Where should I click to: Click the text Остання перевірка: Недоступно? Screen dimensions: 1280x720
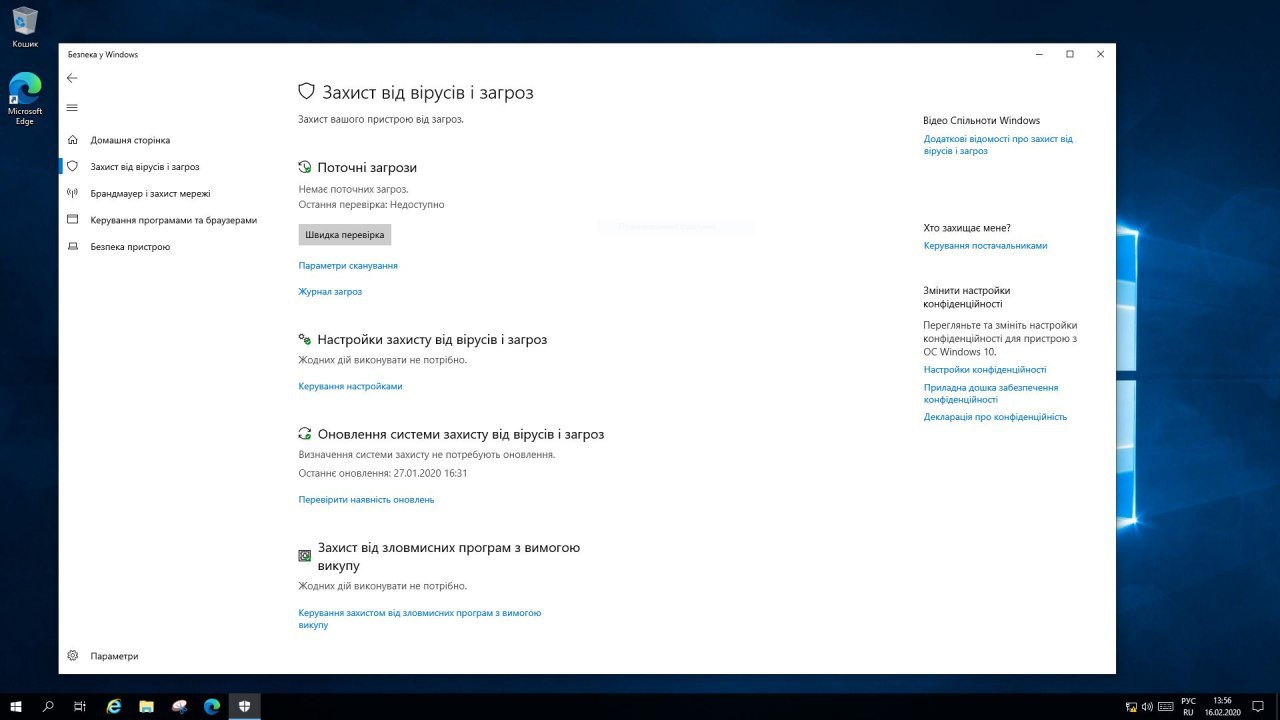point(371,205)
